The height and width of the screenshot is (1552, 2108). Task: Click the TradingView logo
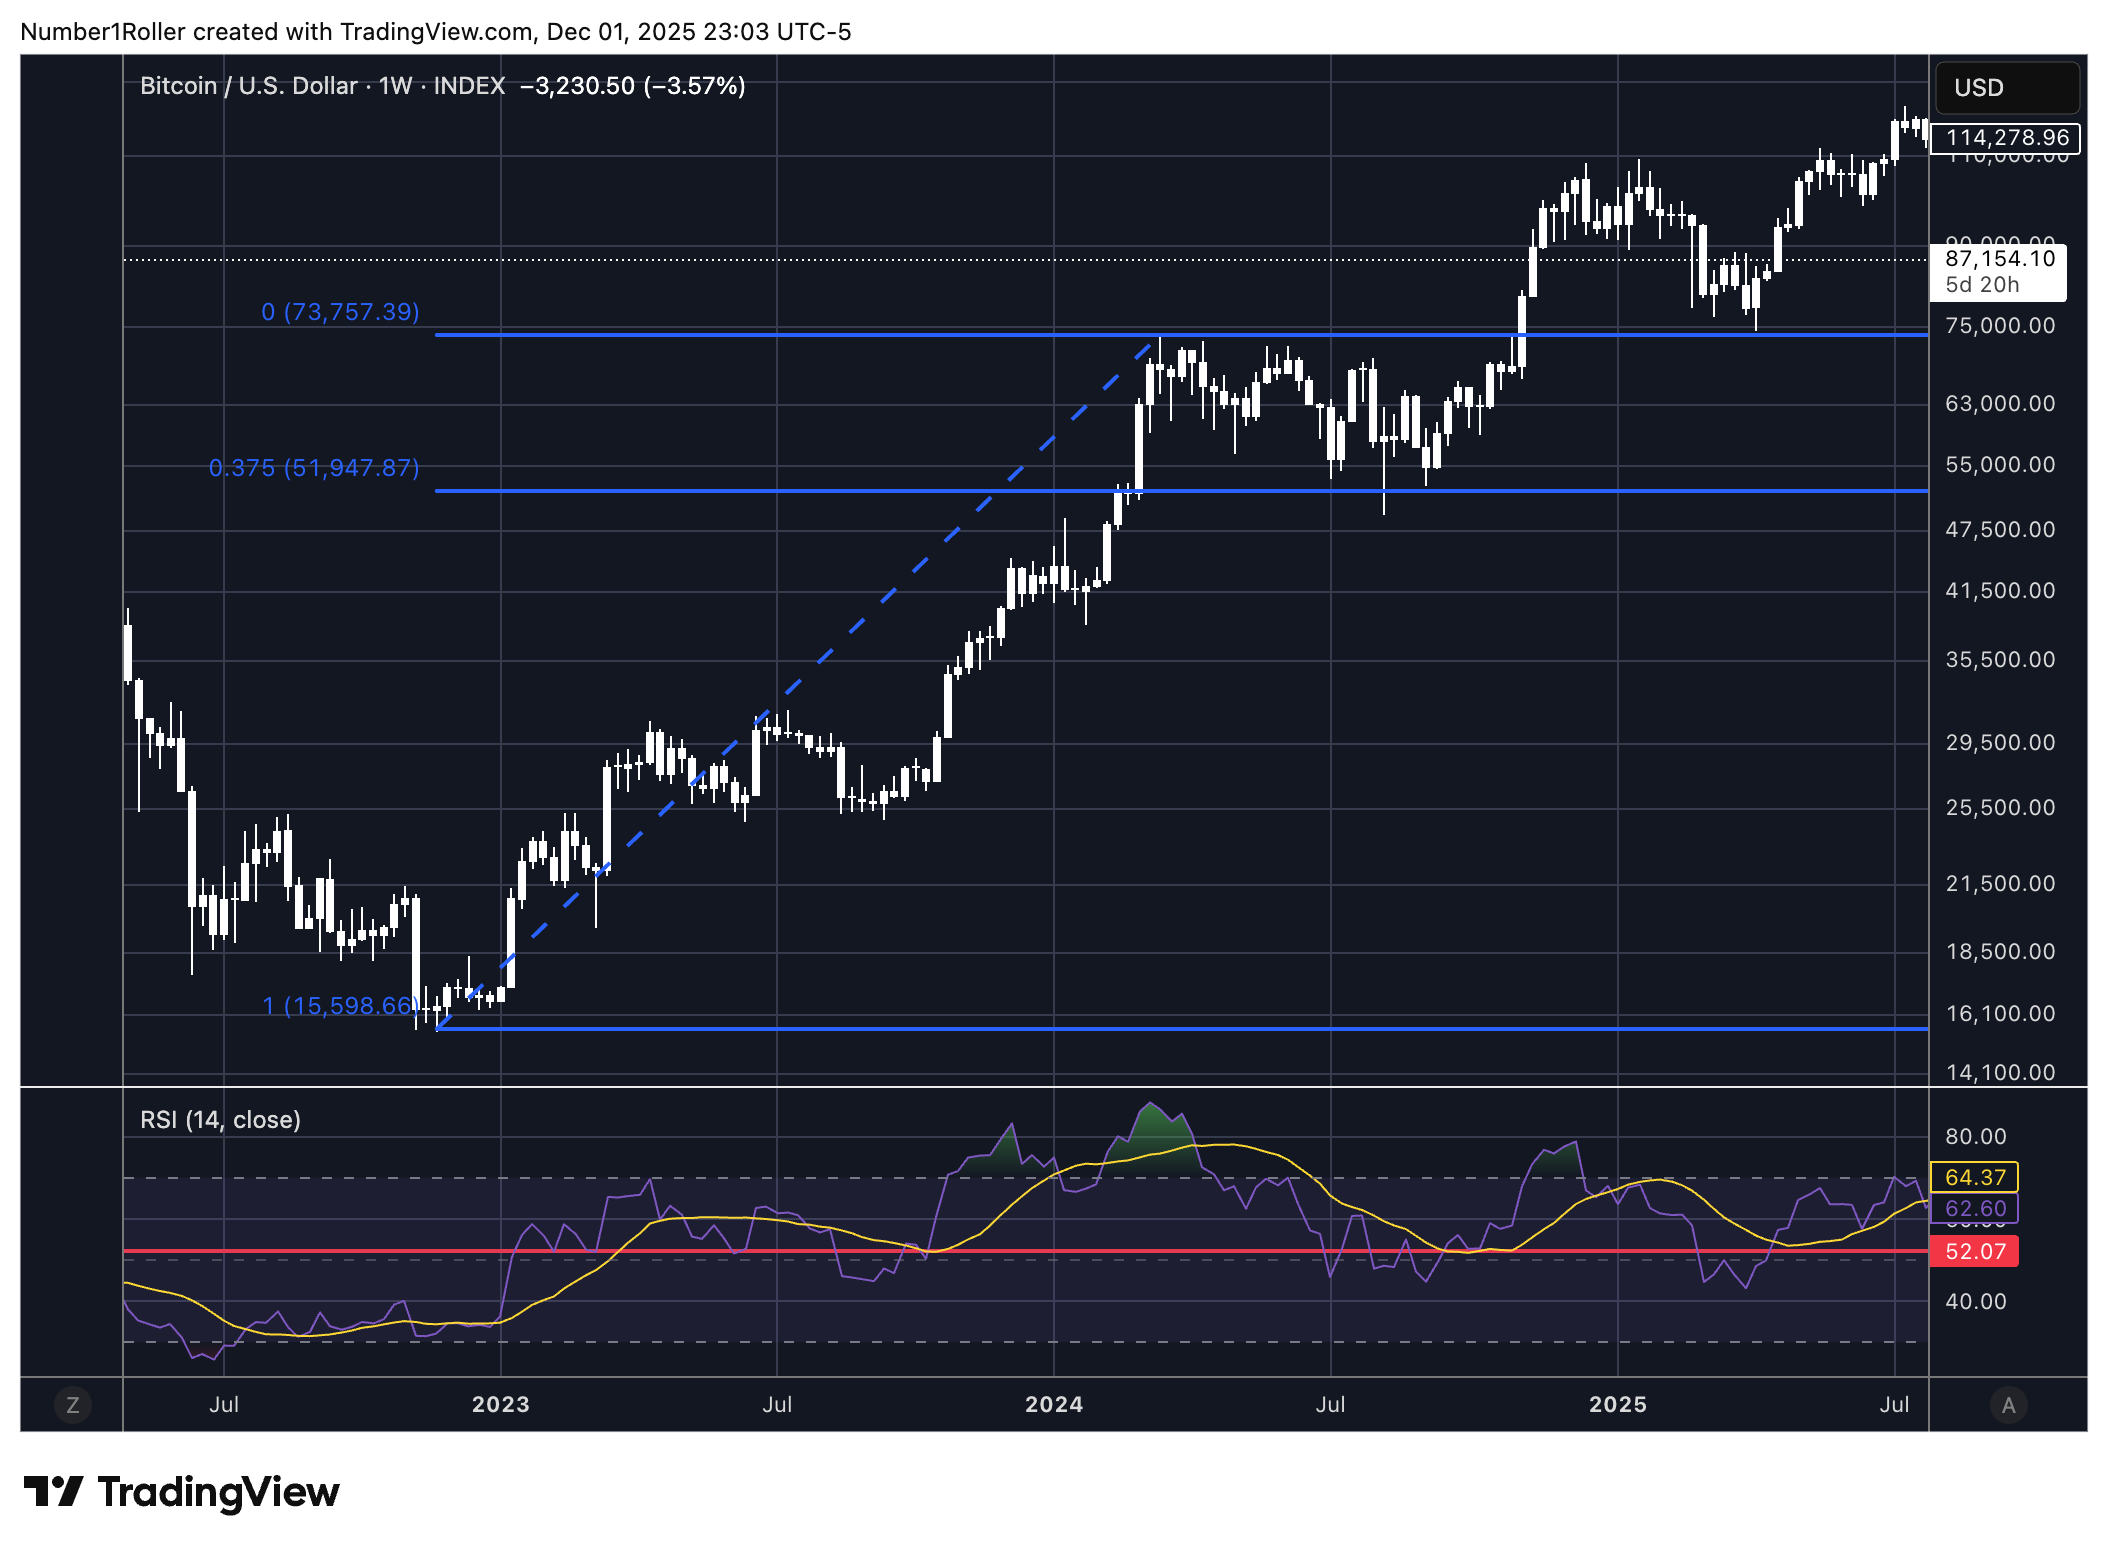click(181, 1492)
